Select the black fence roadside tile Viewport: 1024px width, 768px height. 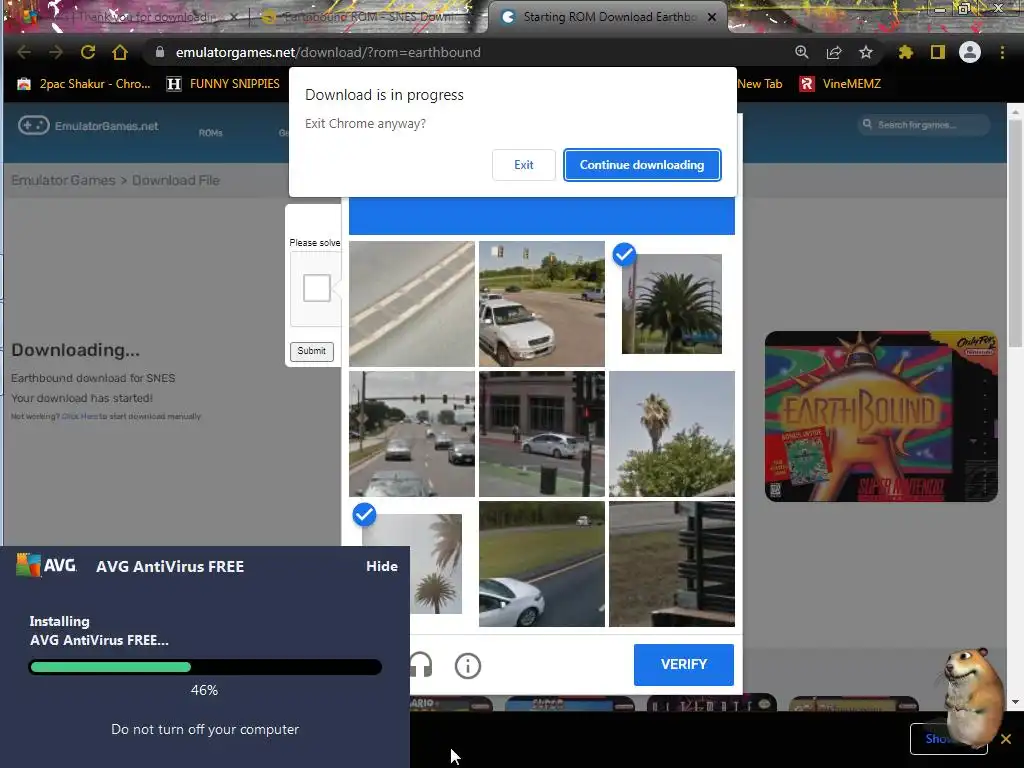tap(671, 564)
